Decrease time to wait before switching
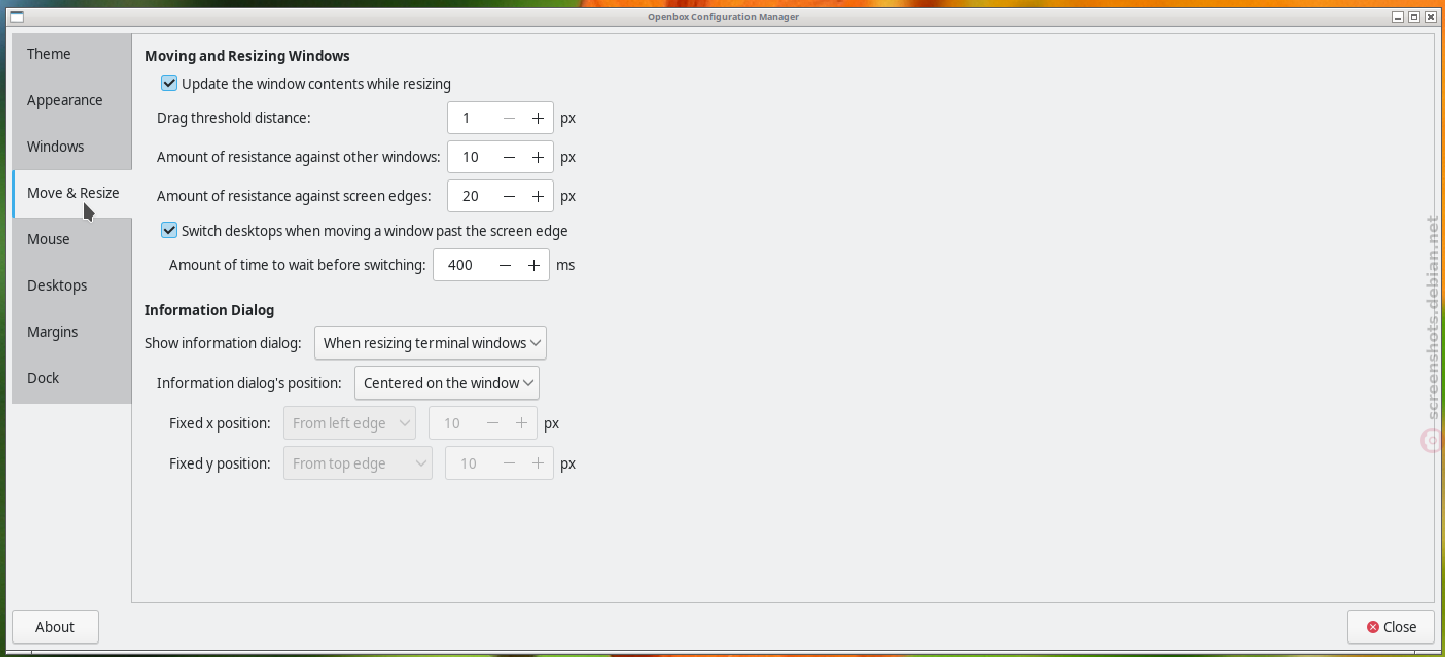This screenshot has height=657, width=1445. click(x=506, y=265)
